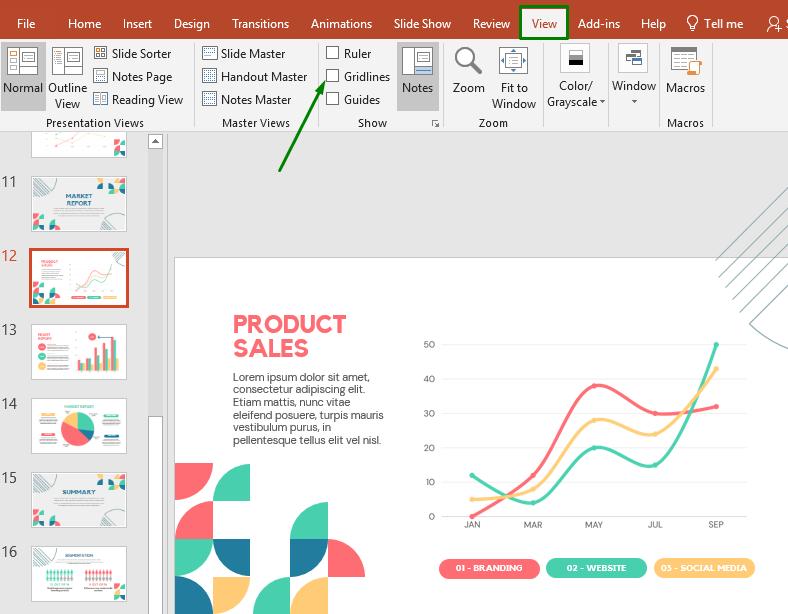This screenshot has width=788, height=614.
Task: Open the Add-ins tab
Action: coord(599,24)
